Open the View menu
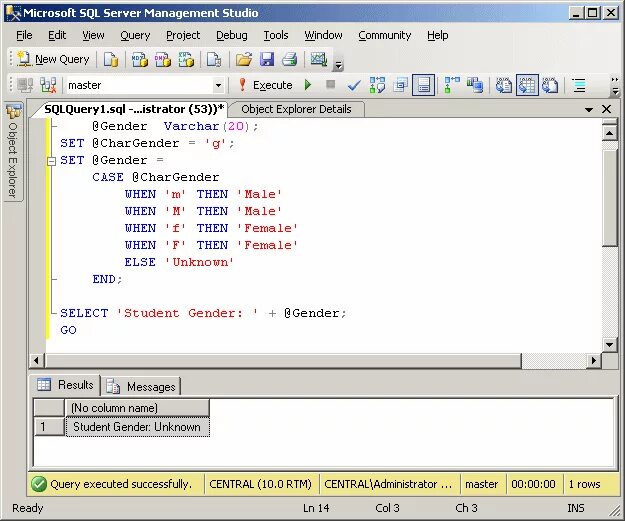The height and width of the screenshot is (521, 625). tap(93, 35)
